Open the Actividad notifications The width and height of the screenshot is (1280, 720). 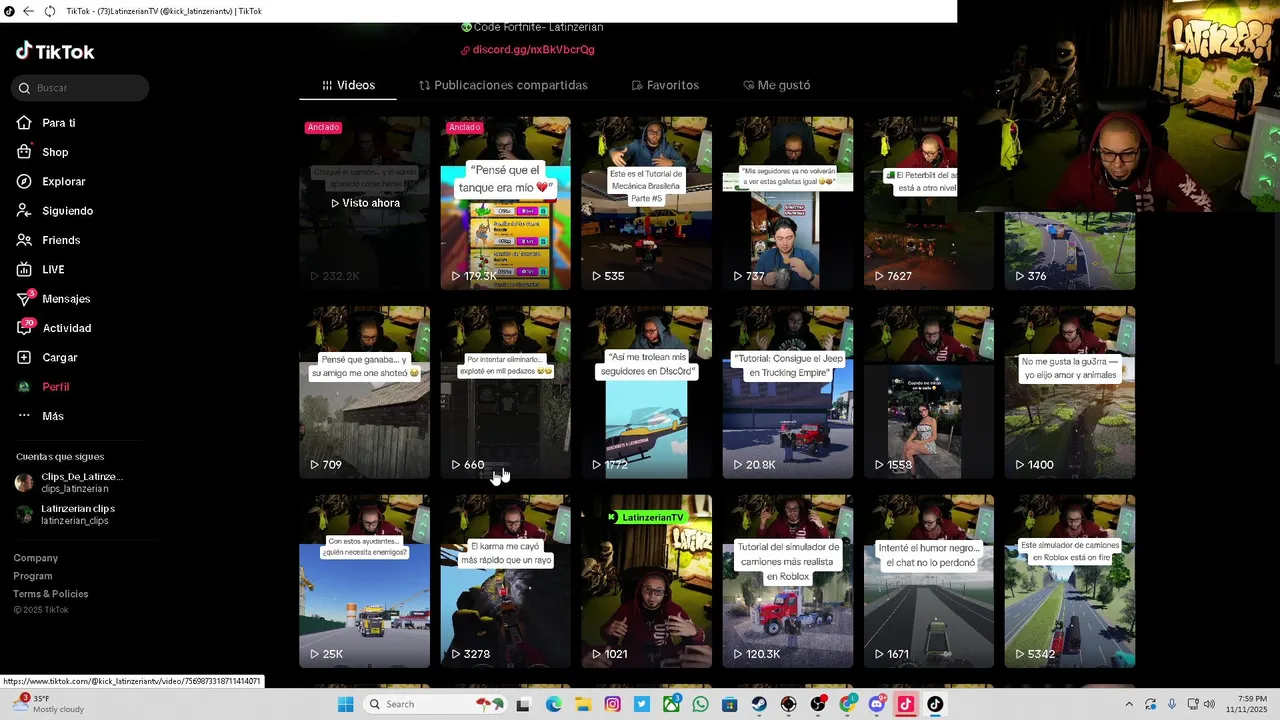[x=54, y=328]
